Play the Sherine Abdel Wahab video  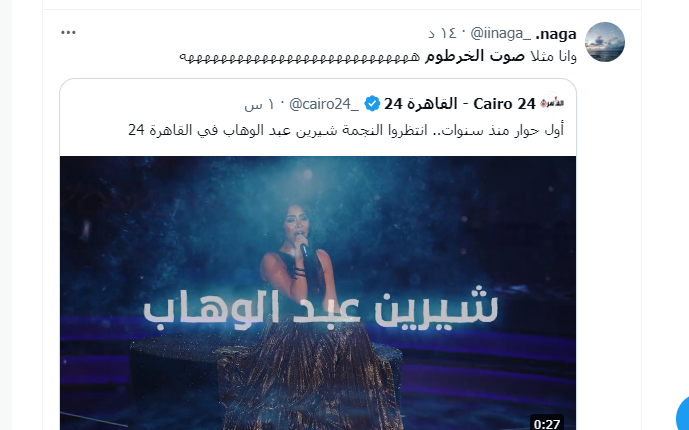coord(318,293)
